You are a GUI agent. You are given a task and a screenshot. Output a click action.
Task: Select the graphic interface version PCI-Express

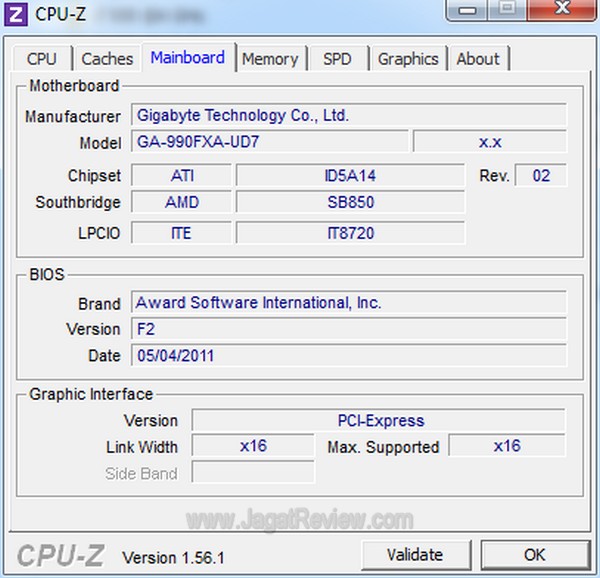(378, 420)
